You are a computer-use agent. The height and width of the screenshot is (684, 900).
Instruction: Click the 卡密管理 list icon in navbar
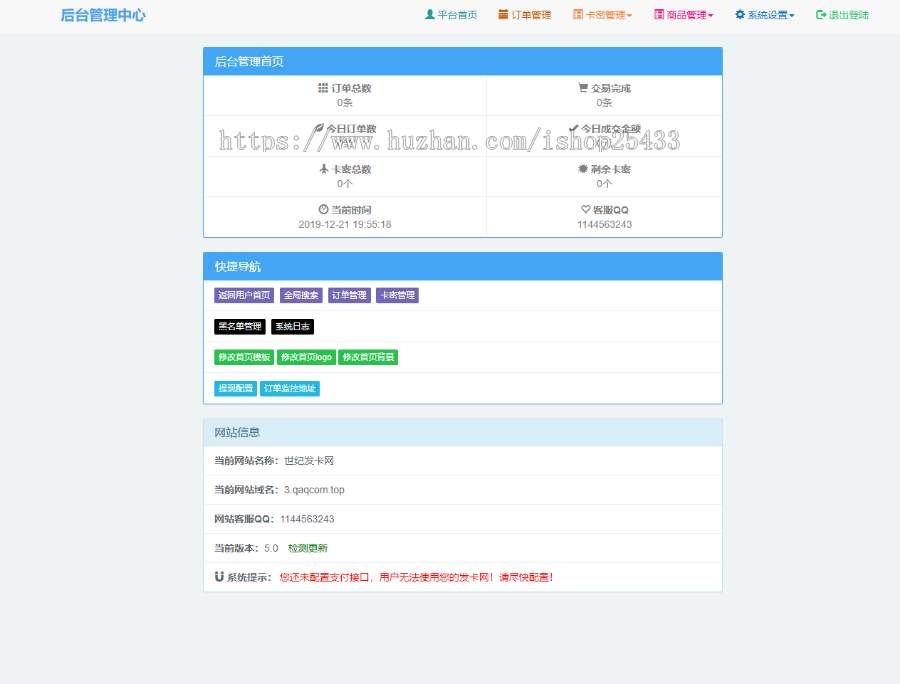tap(578, 14)
